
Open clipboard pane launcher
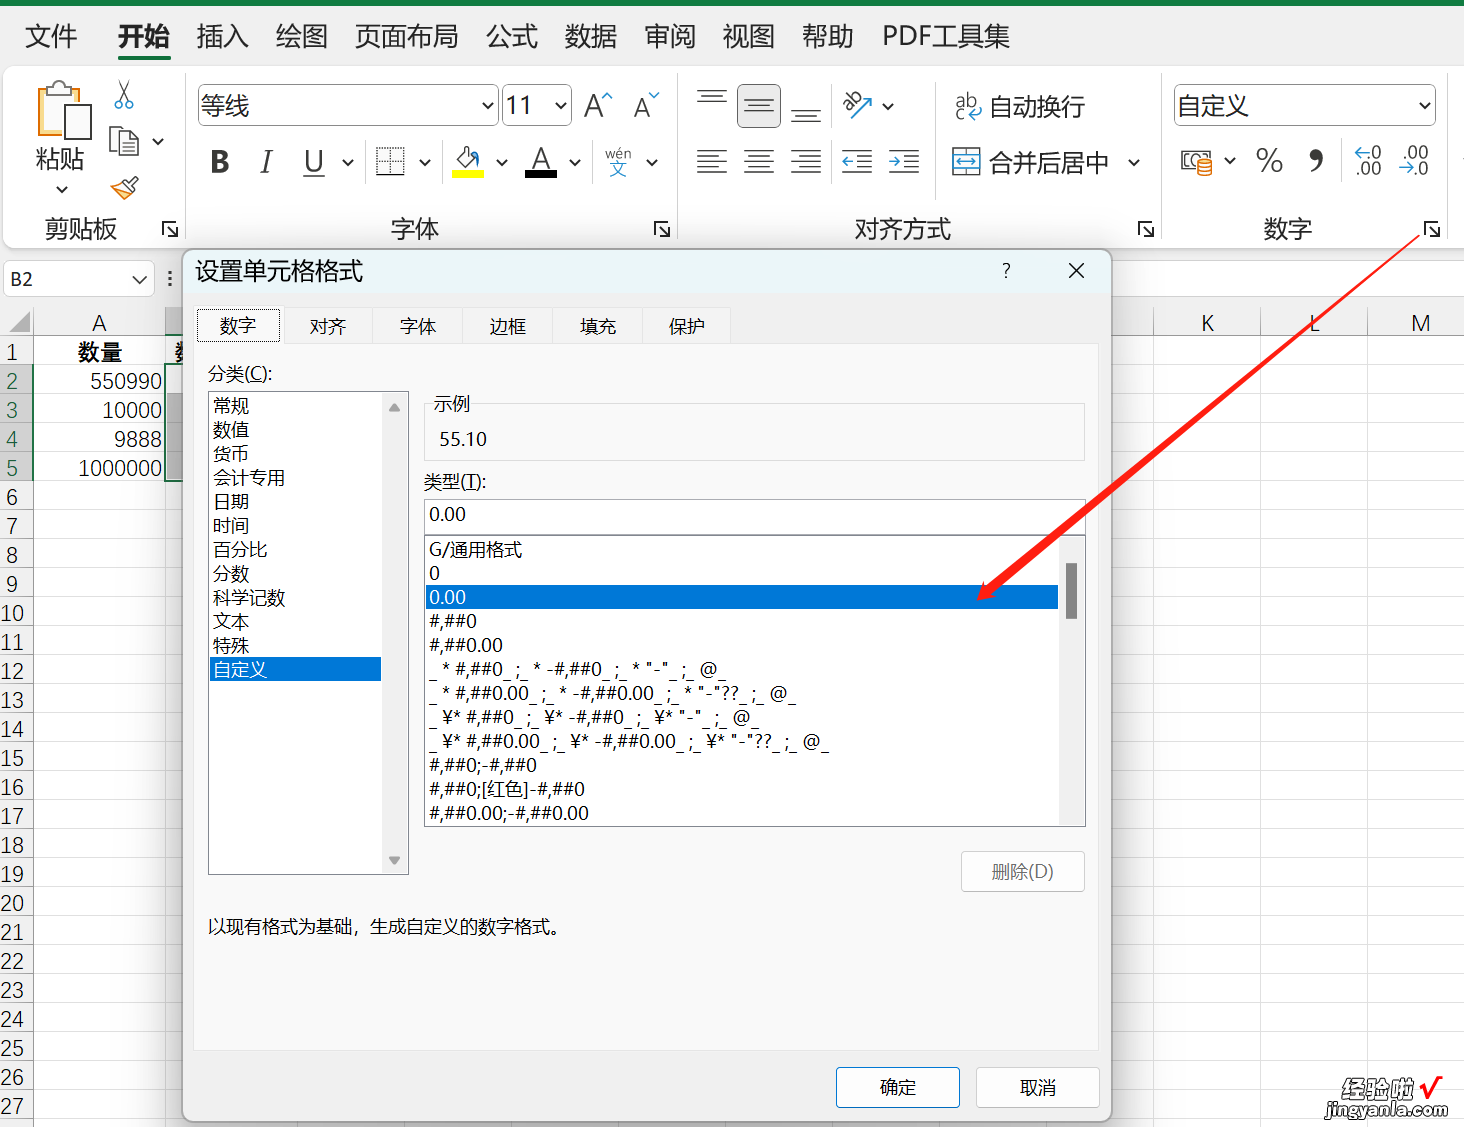(170, 229)
